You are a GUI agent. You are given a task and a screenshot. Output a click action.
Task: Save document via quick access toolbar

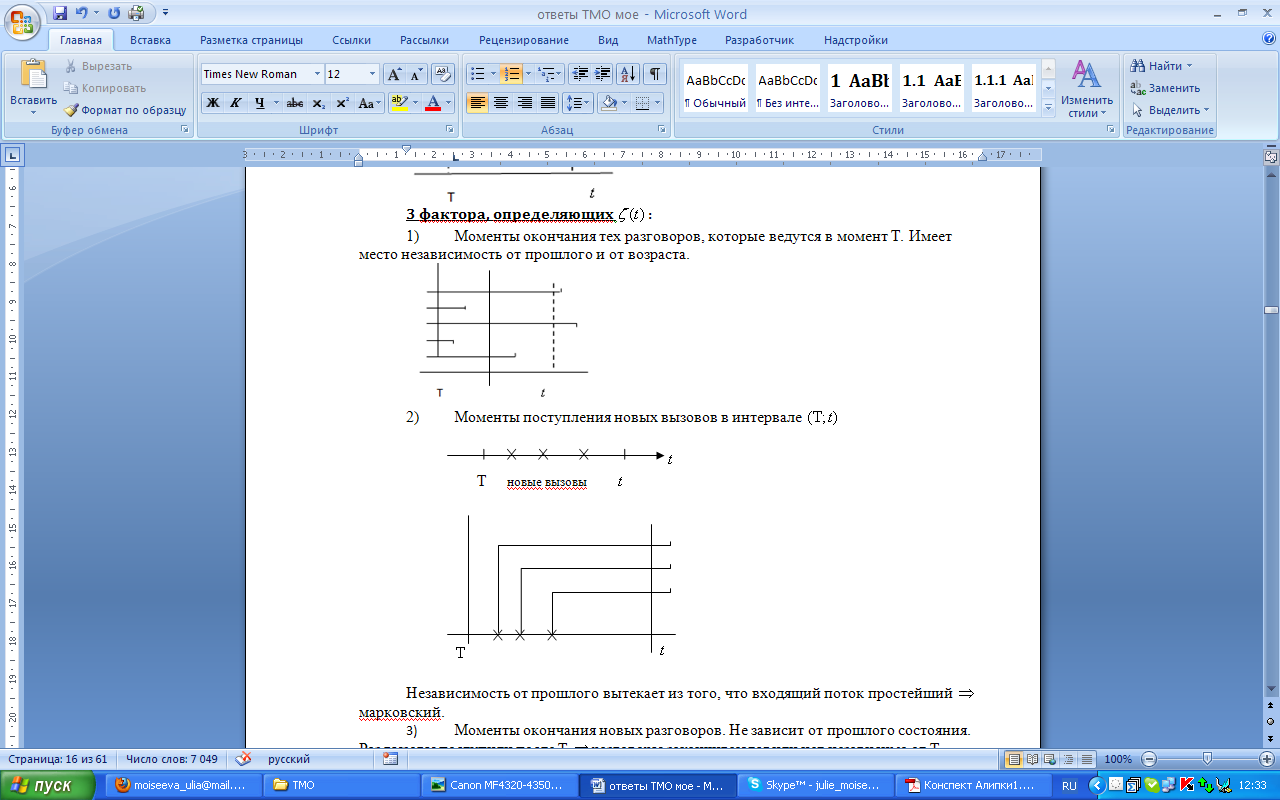point(60,13)
